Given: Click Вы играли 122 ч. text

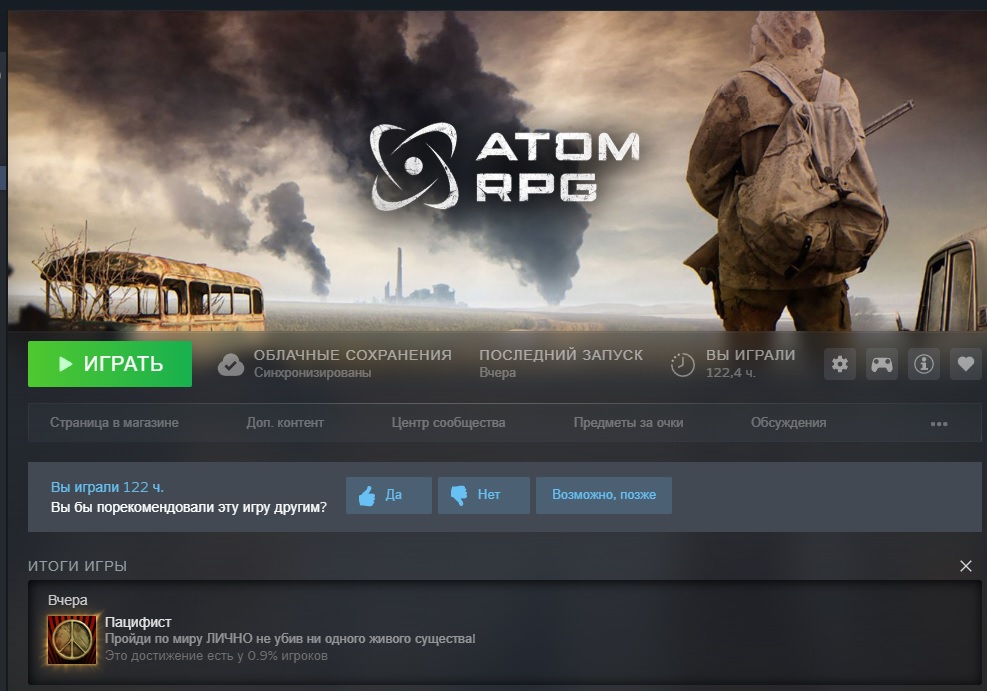Looking at the screenshot, I should coord(107,487).
